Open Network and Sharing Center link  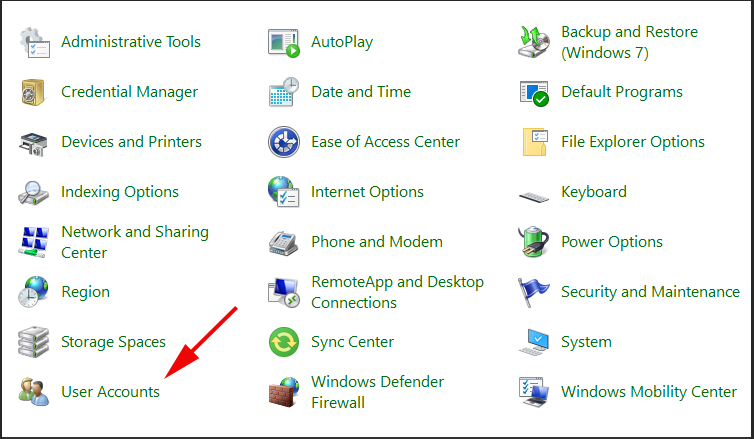[x=135, y=242]
